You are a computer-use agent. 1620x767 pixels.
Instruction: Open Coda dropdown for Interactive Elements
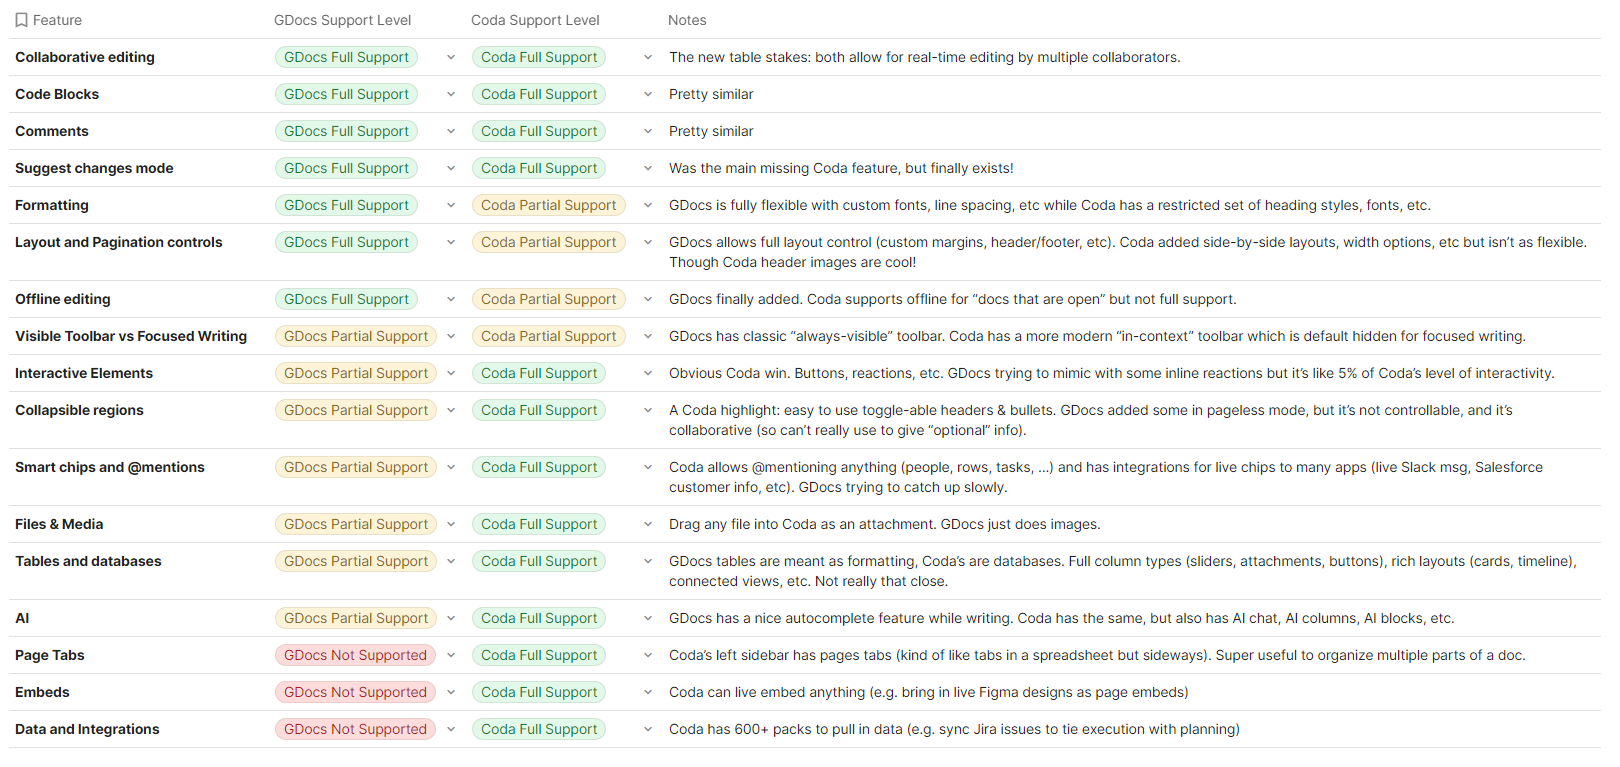(648, 373)
